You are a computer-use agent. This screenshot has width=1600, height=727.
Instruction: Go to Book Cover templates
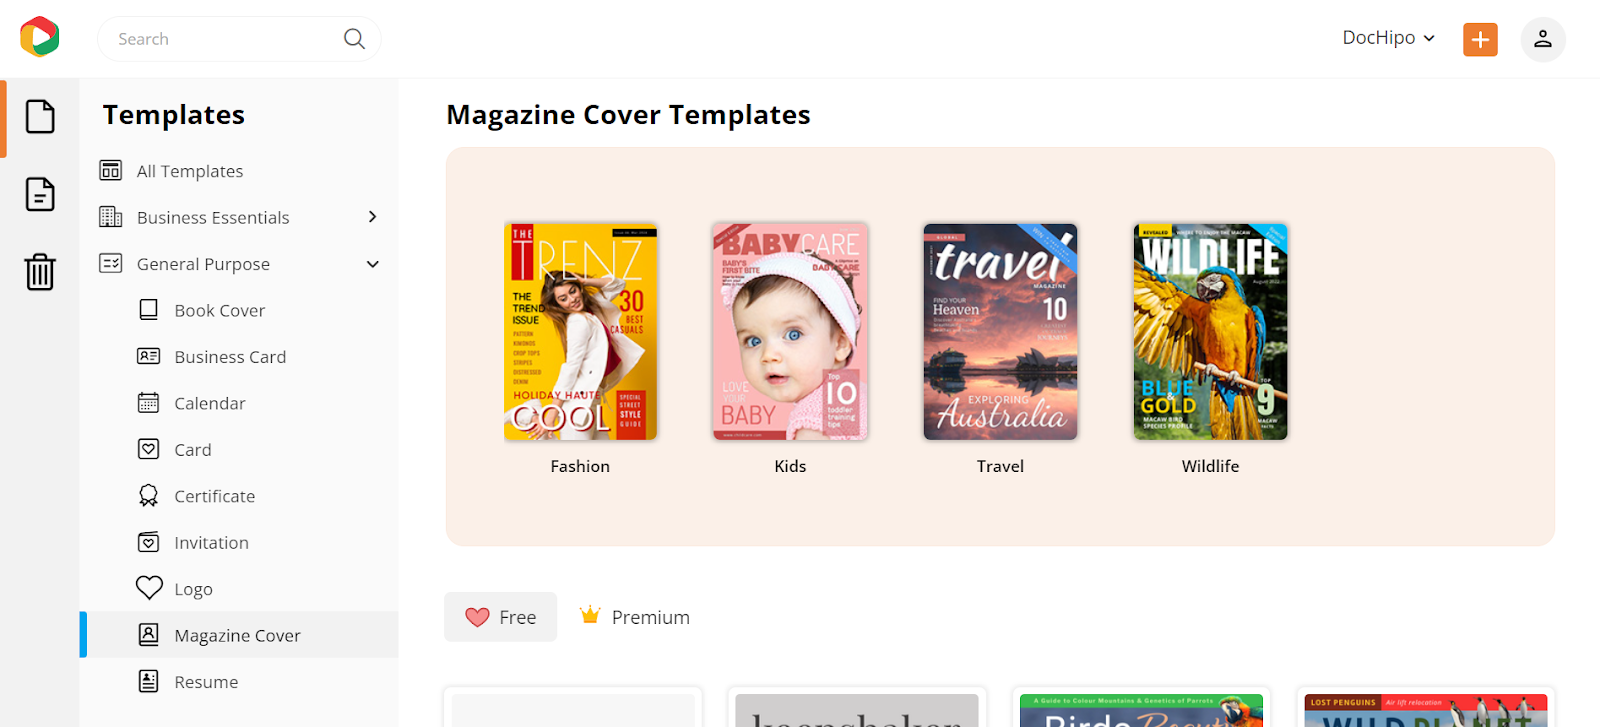(220, 310)
